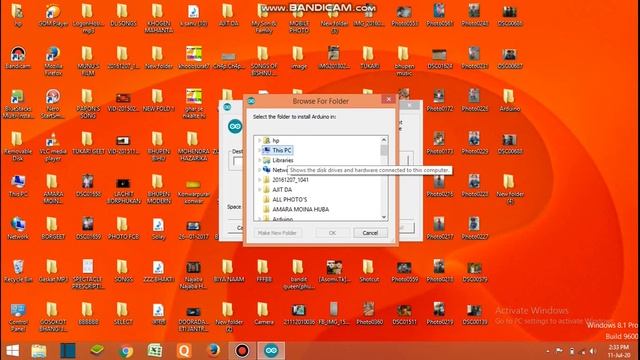
Task: Show hidden tray icons arrow
Action: [548, 351]
